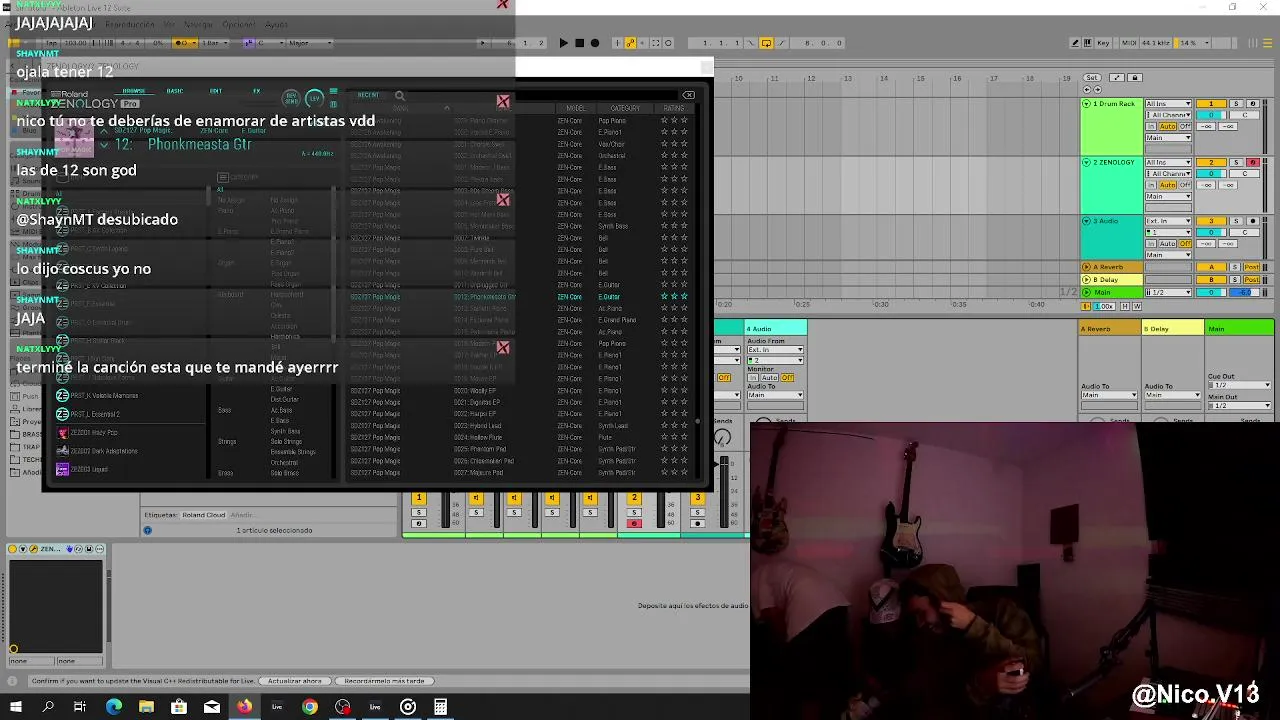Image resolution: width=1280 pixels, height=720 pixels.
Task: Open the metronome settings dropdown
Action: click(194, 43)
